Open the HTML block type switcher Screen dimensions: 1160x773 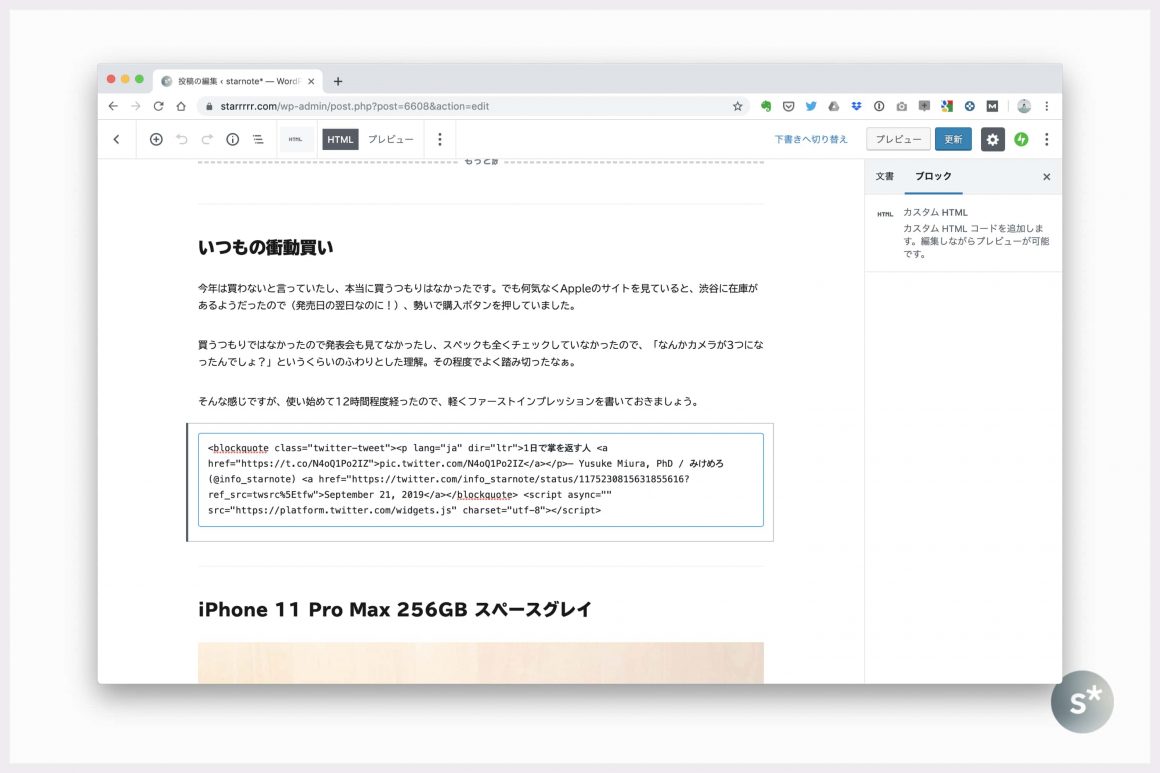(x=295, y=140)
